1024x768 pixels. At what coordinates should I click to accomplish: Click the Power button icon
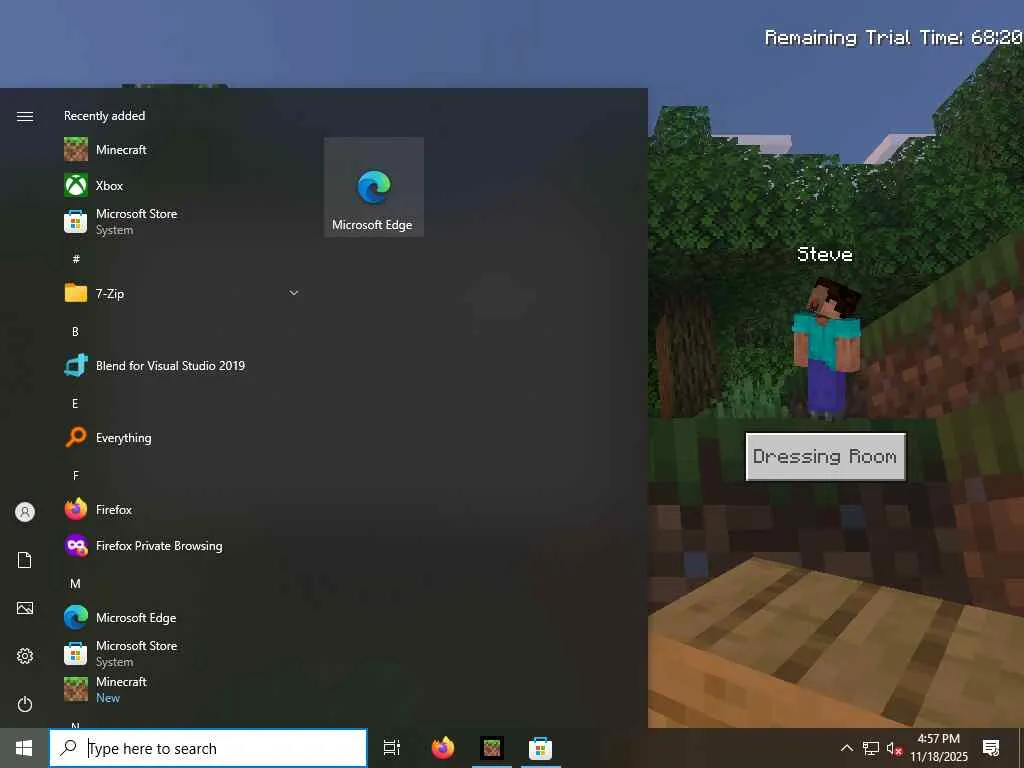coord(25,704)
